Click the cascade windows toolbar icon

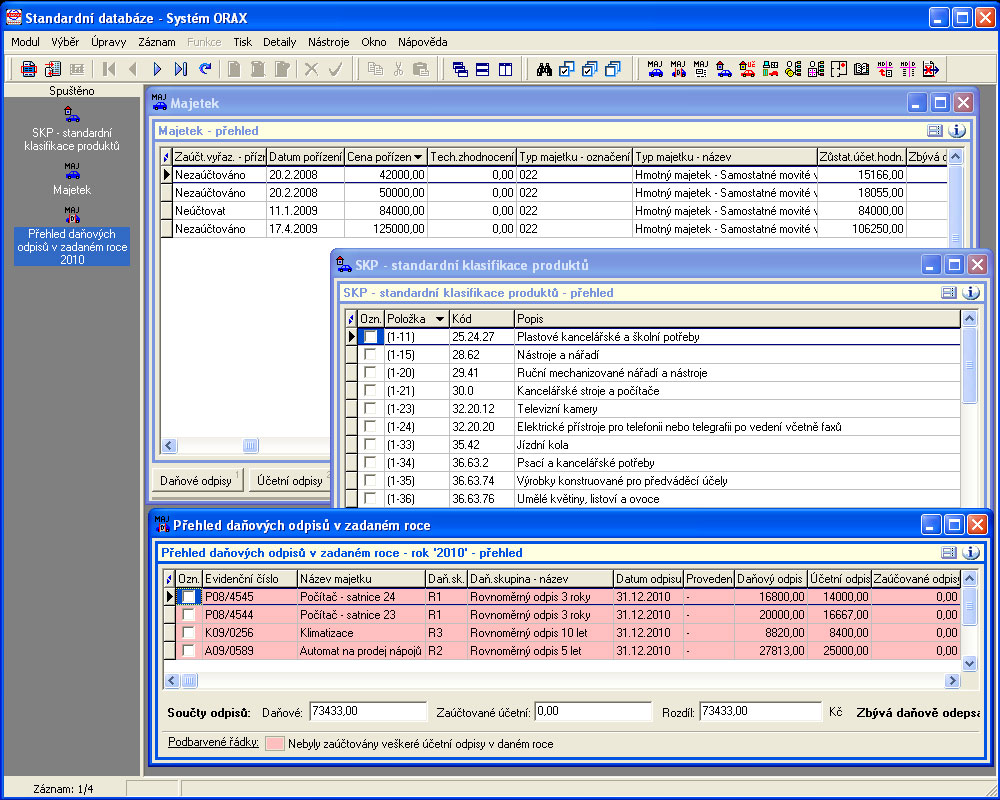click(x=460, y=69)
